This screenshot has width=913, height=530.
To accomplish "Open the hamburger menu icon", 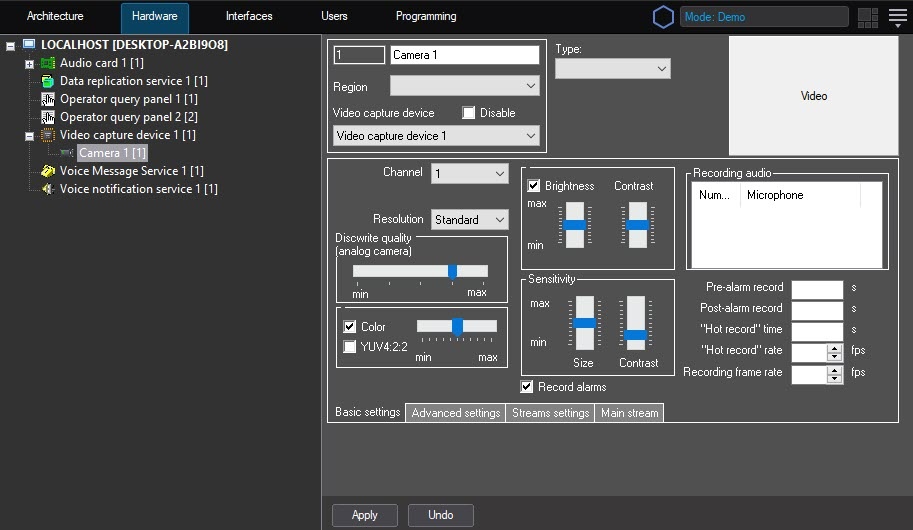I will click(x=897, y=17).
